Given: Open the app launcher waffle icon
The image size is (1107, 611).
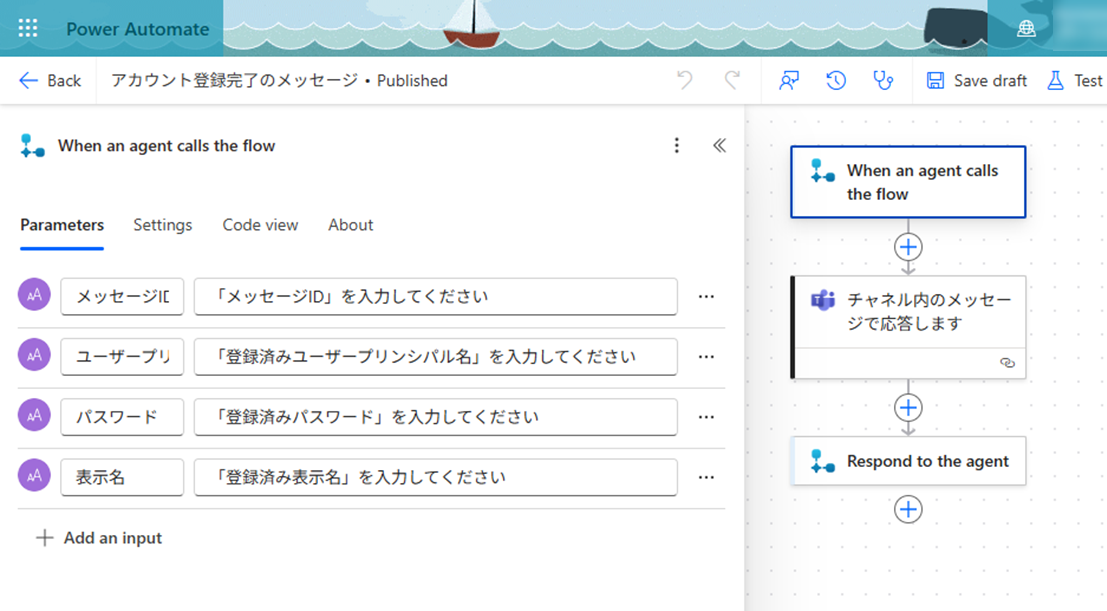Looking at the screenshot, I should 28,28.
